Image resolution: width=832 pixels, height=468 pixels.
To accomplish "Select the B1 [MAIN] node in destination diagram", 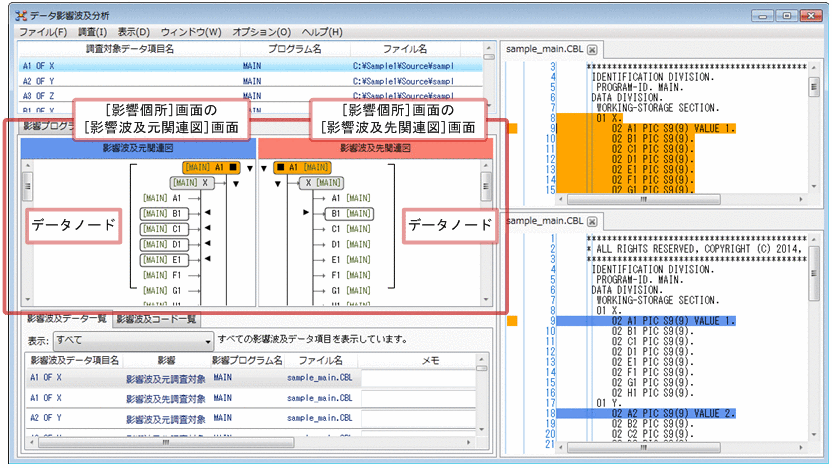I will 349,213.
